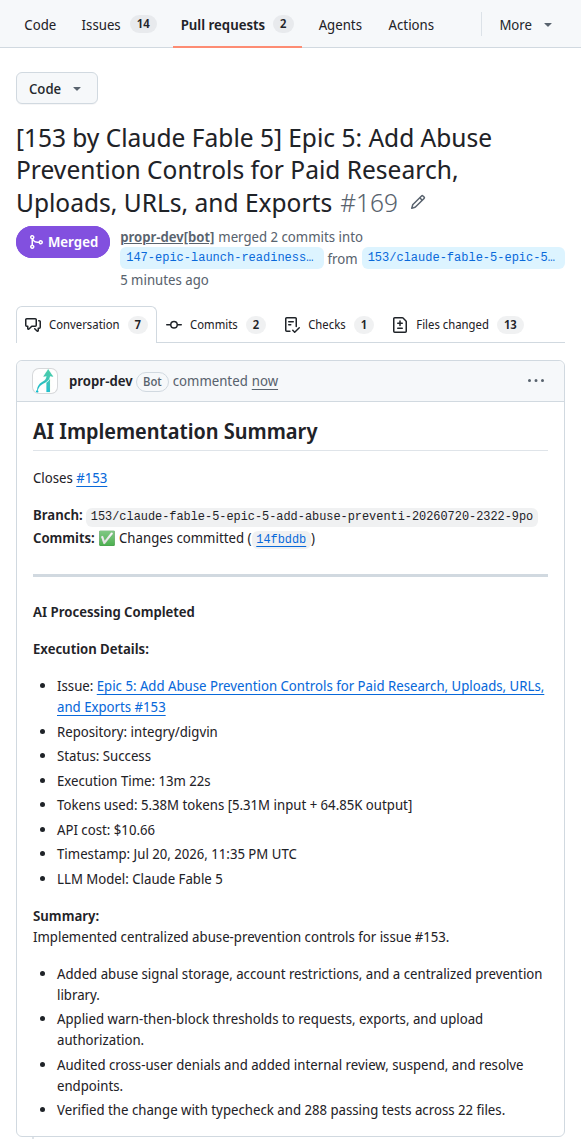The width and height of the screenshot is (581, 1139).
Task: Click 'Timestamp: Jul 20, 2026' item
Action: tap(176, 854)
